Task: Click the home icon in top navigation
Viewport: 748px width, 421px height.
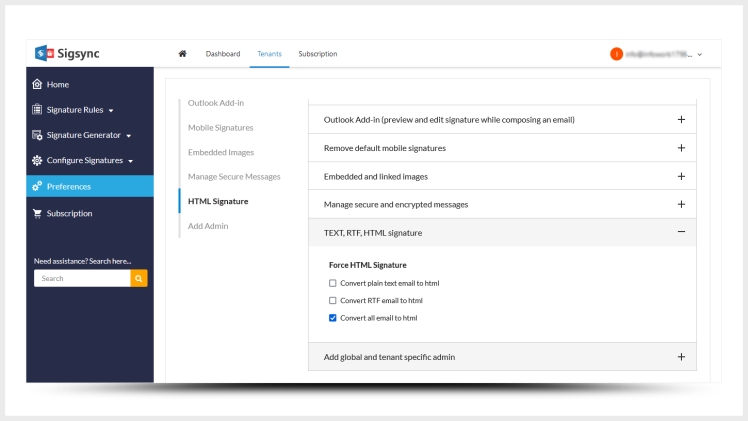Action: pos(182,54)
